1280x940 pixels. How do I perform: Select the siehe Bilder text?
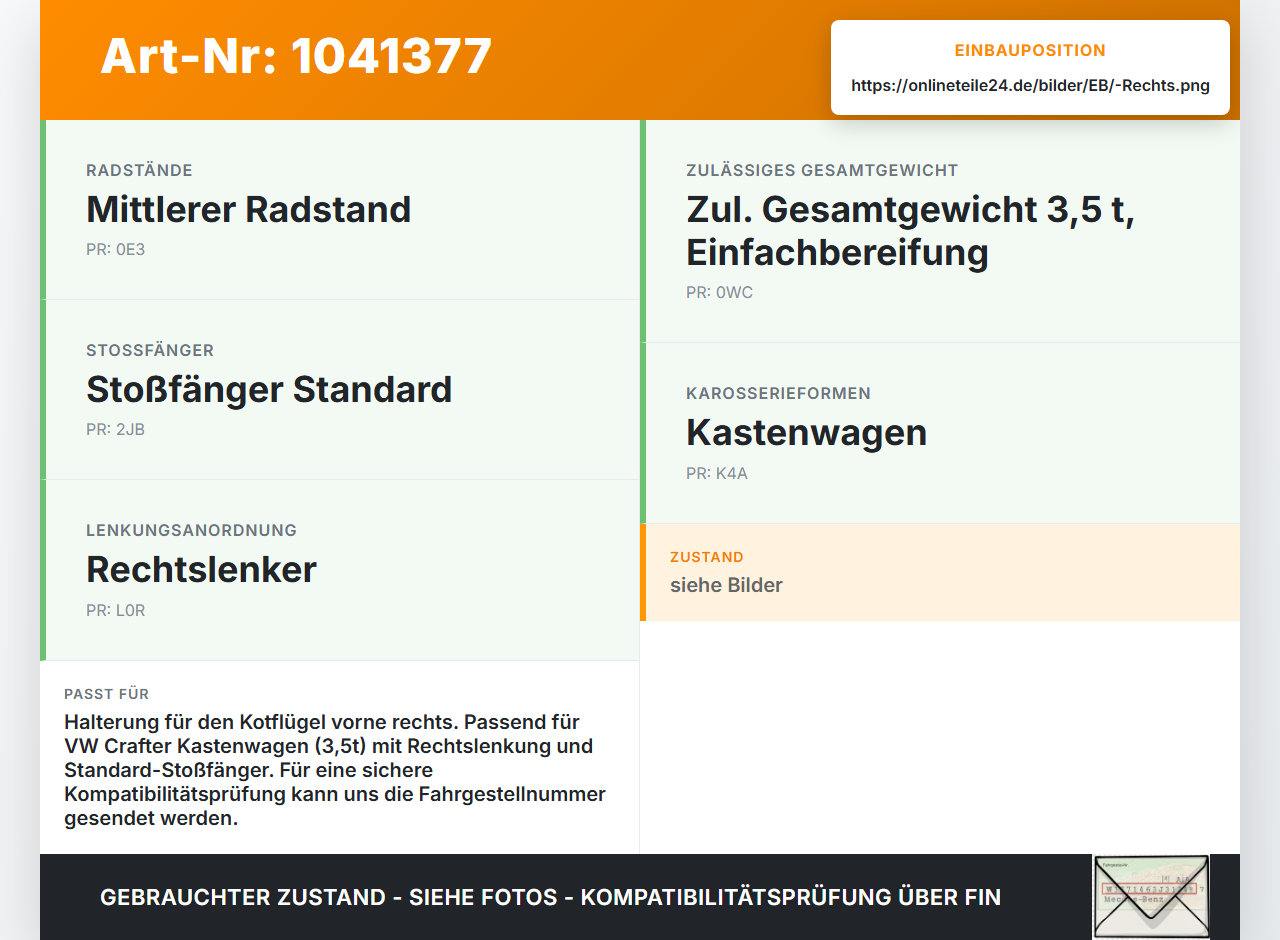coord(726,585)
